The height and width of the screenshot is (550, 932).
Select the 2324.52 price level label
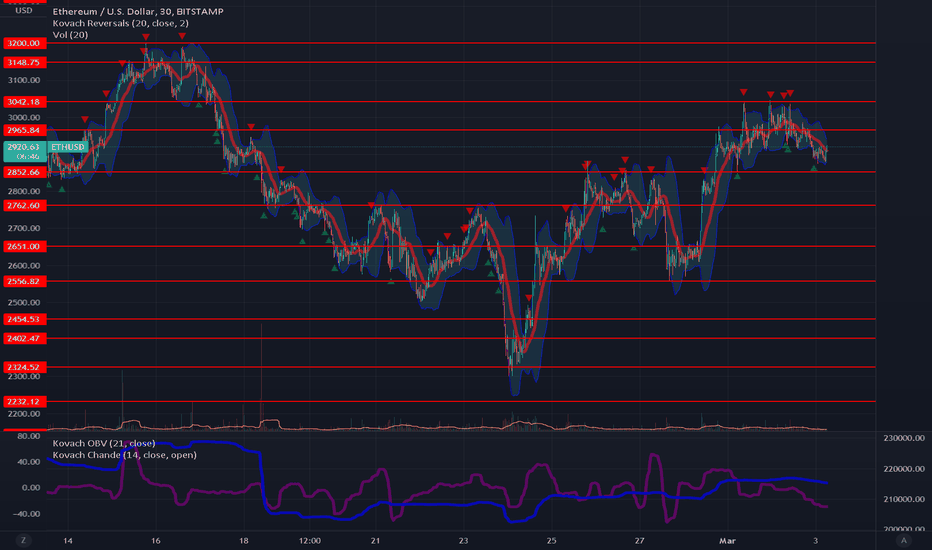click(x=24, y=367)
